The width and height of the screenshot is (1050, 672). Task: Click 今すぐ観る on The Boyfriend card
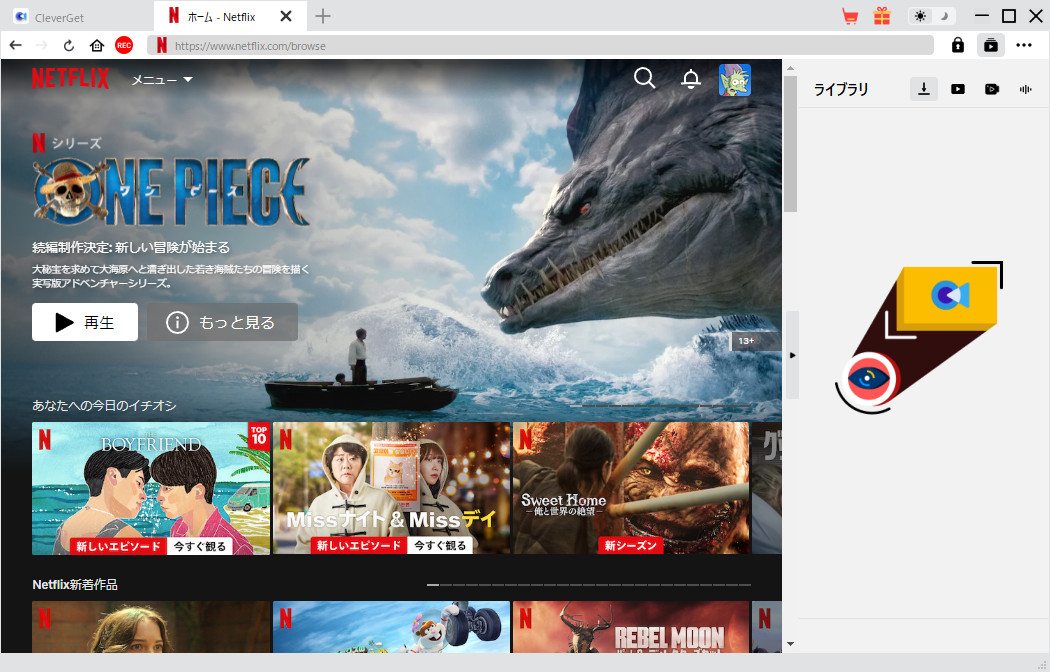(200, 546)
